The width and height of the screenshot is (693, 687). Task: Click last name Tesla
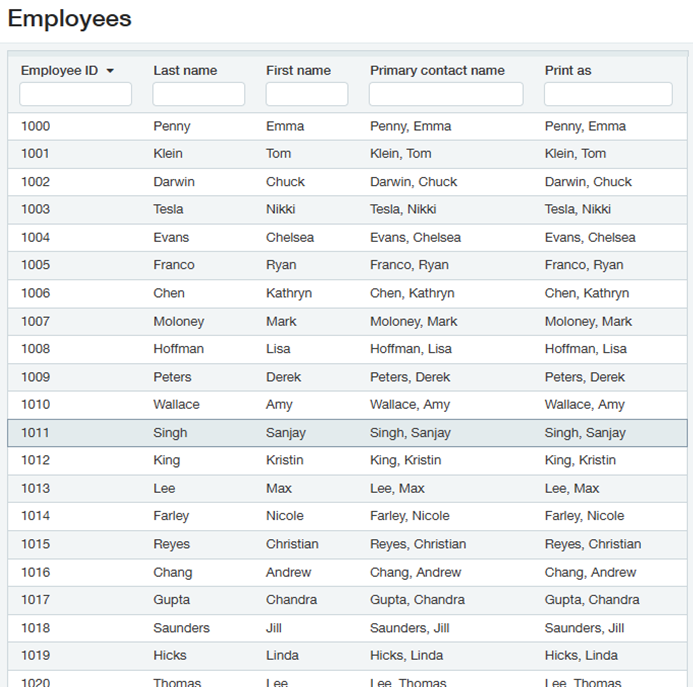(x=168, y=209)
